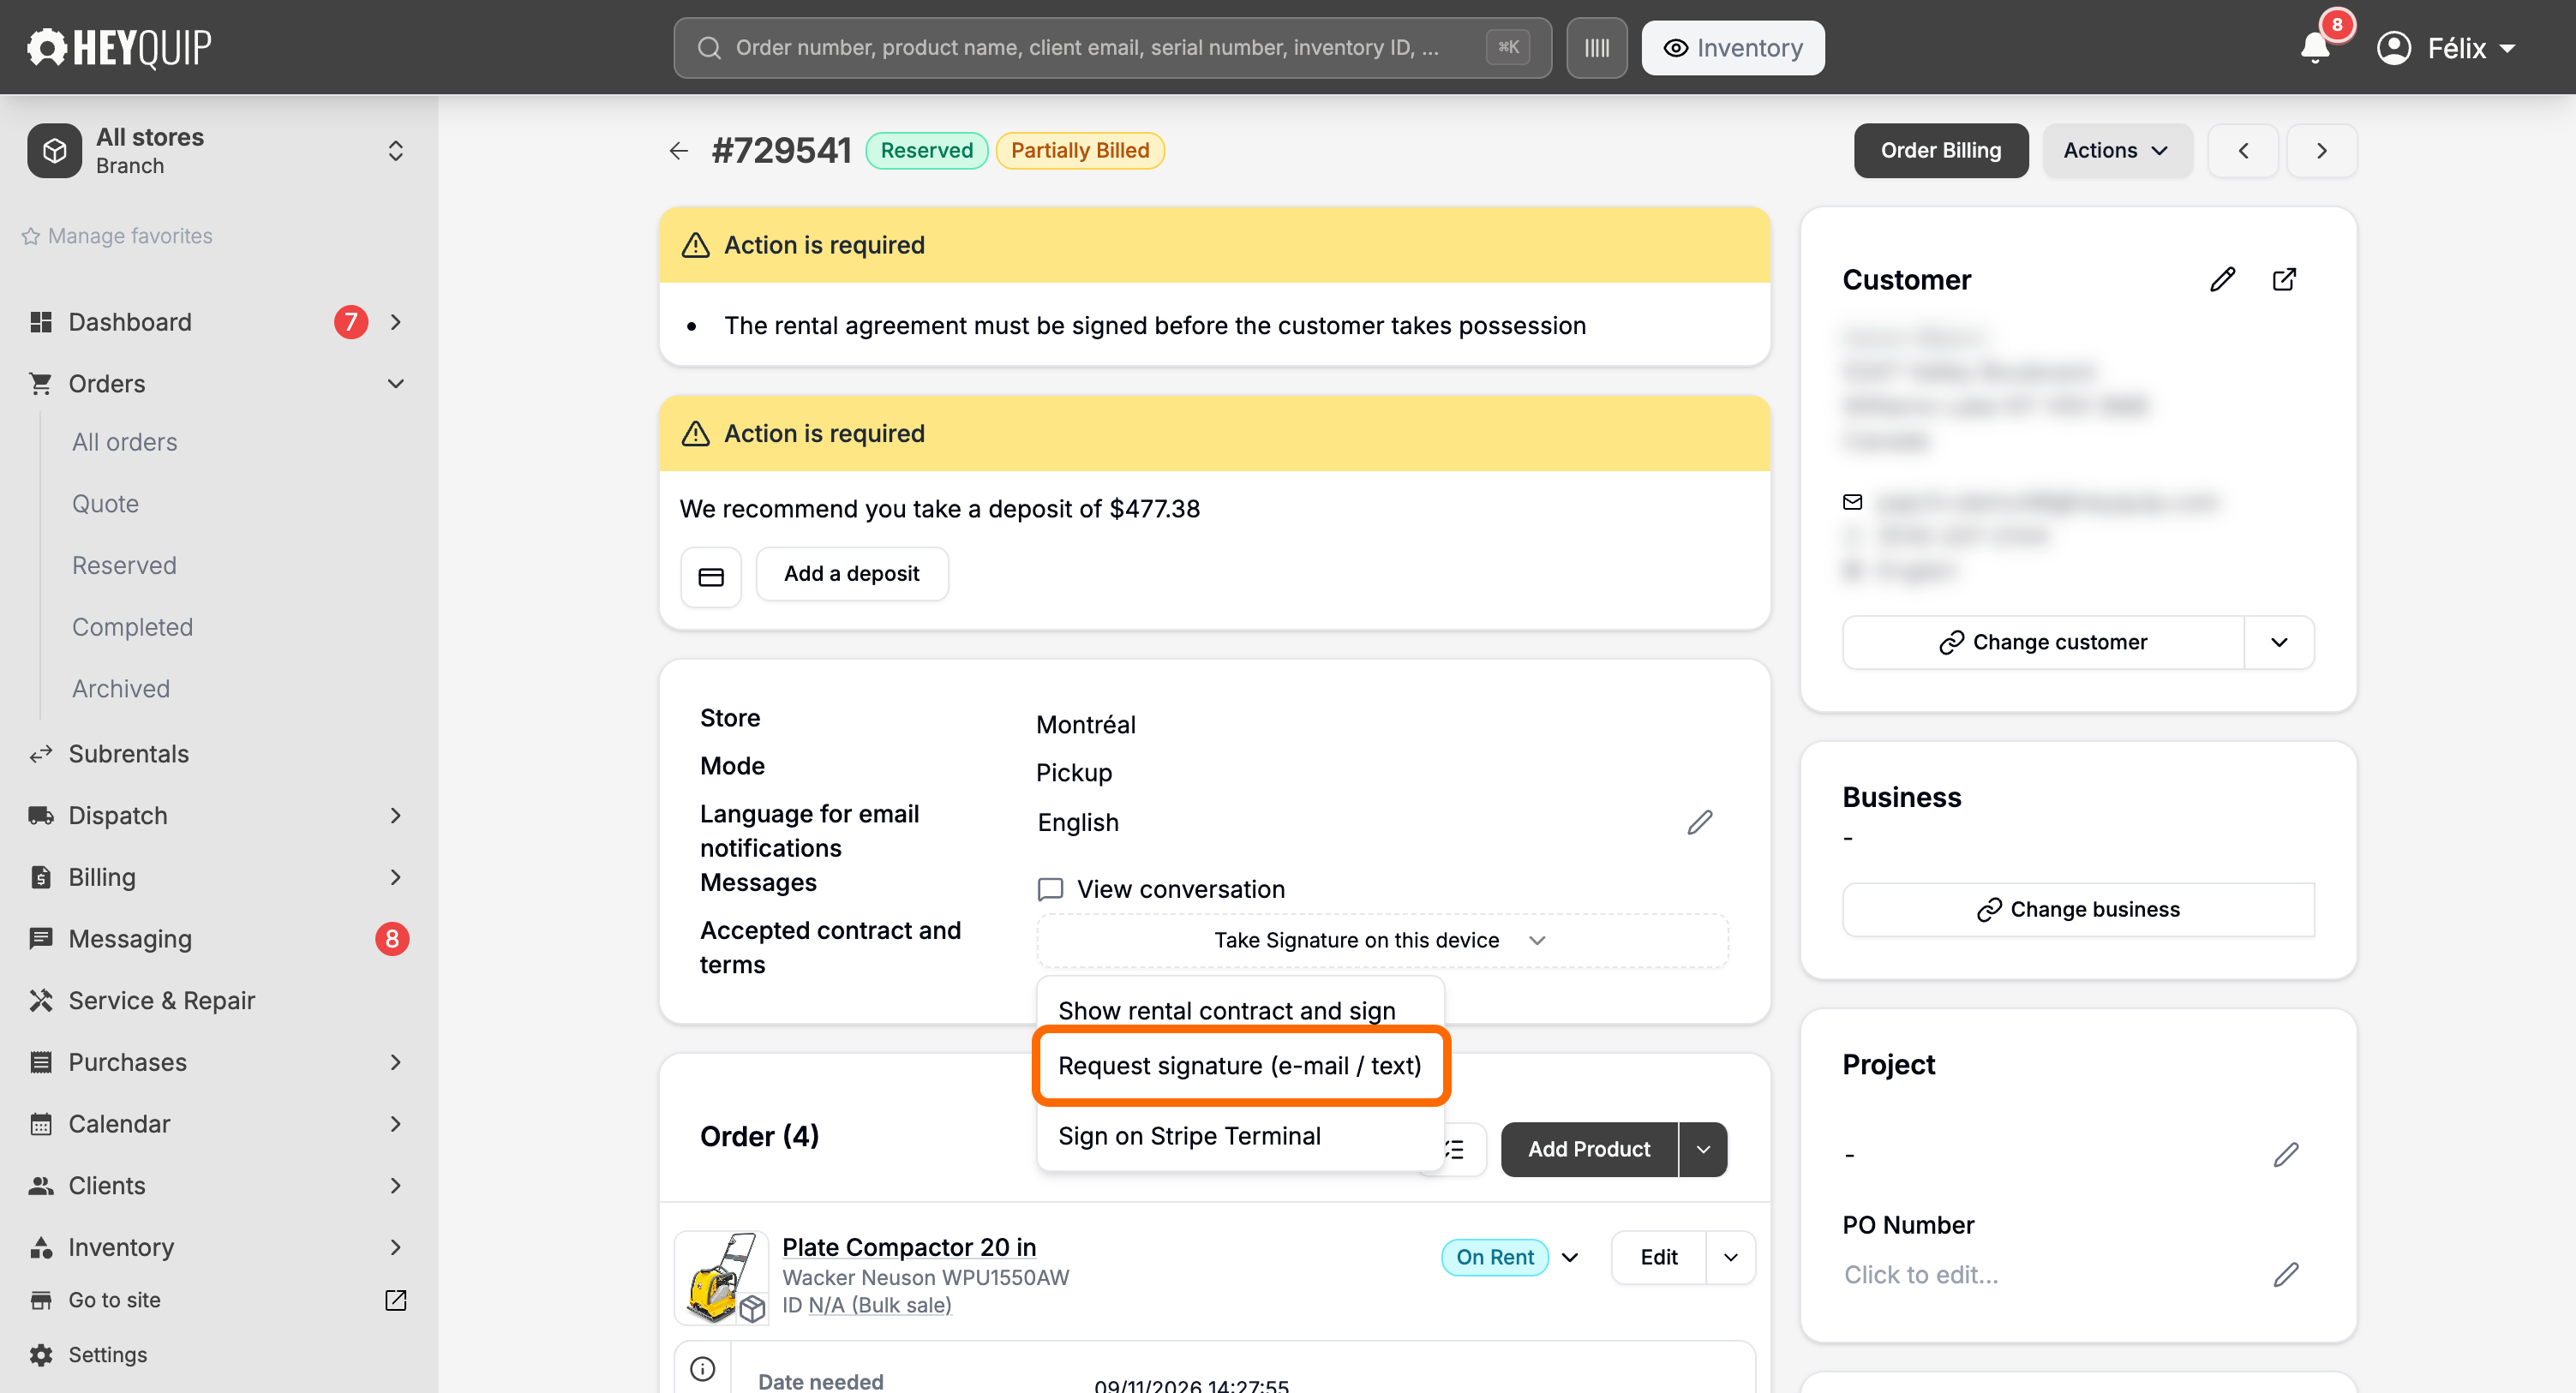The height and width of the screenshot is (1393, 2576).
Task: Open the notifications bell
Action: tap(2314, 48)
